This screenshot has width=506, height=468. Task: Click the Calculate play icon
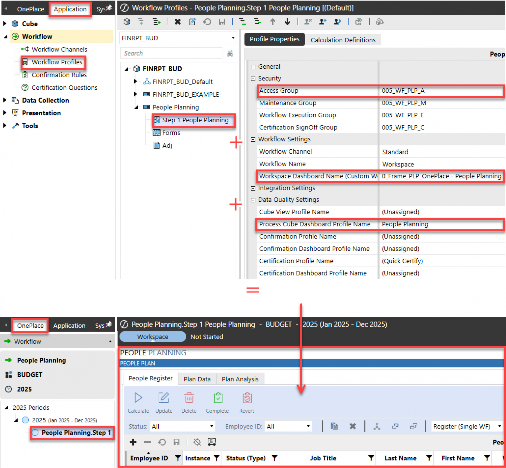click(x=138, y=398)
